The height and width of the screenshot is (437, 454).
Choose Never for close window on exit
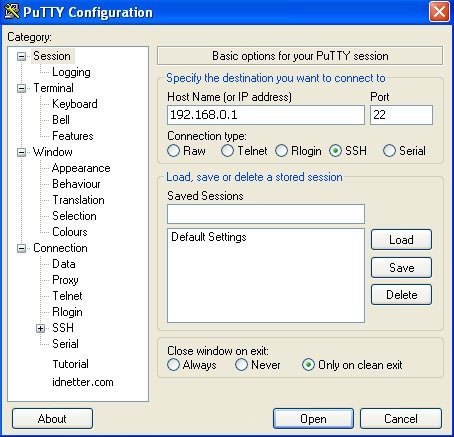coord(241,365)
